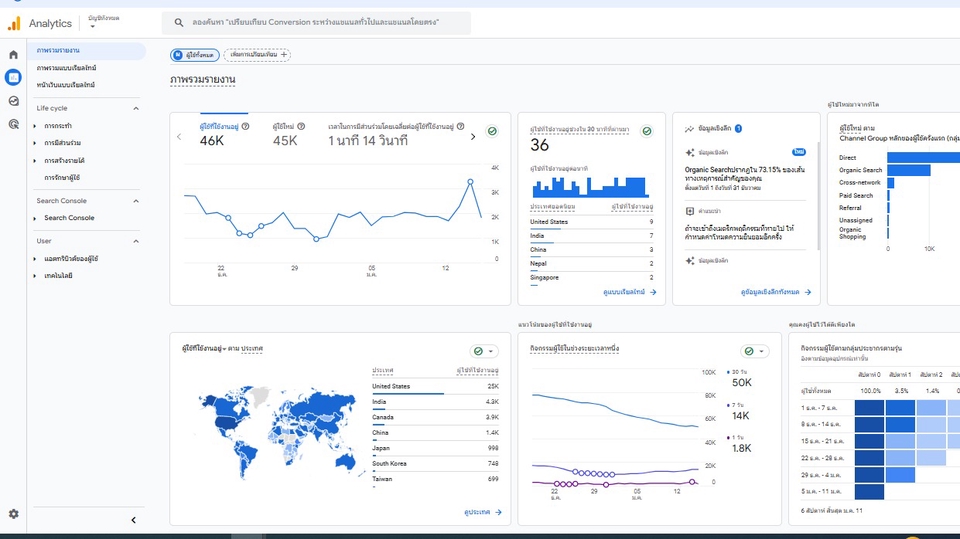Open the last item under User section
960x539 pixels.
click(x=58, y=276)
